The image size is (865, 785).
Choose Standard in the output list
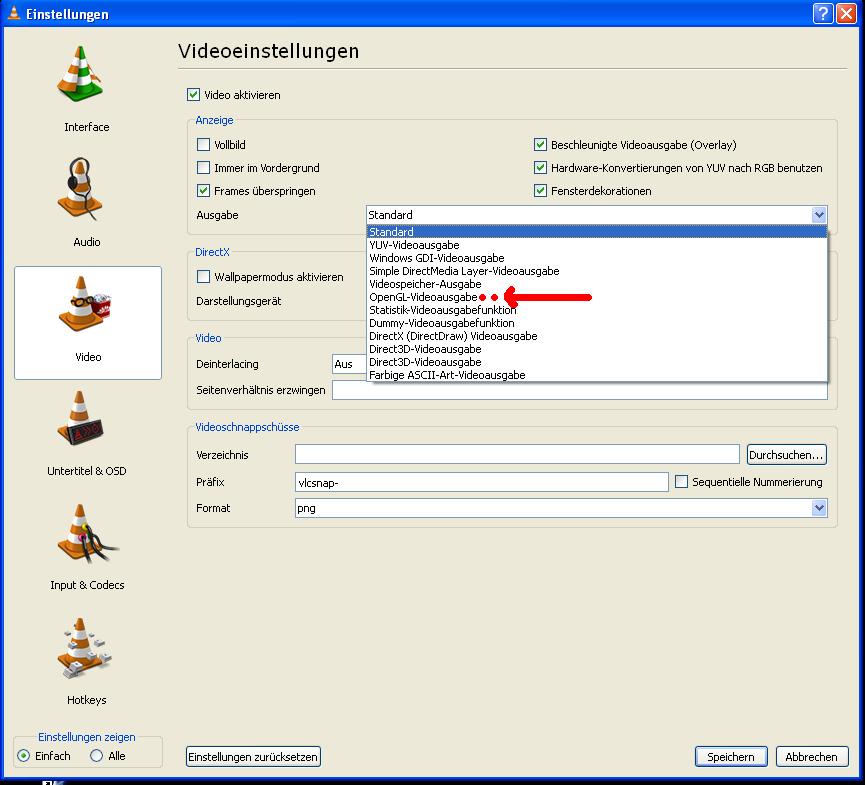(597, 232)
